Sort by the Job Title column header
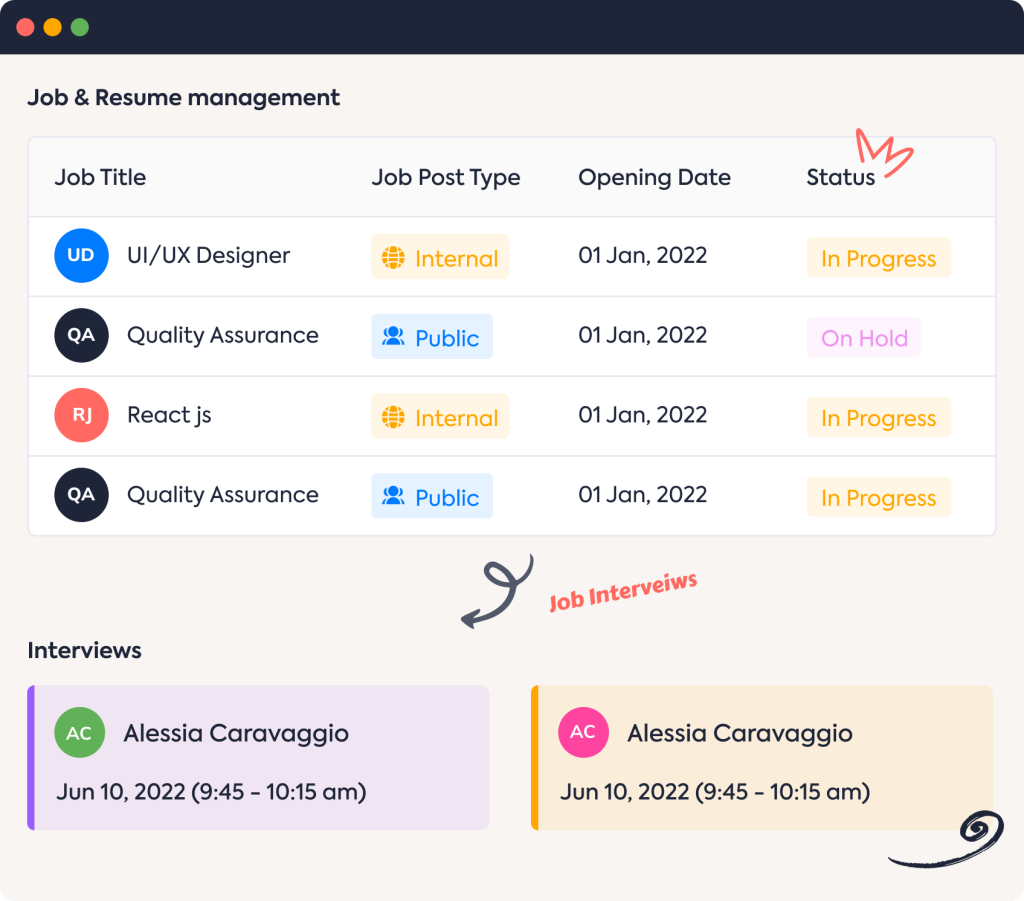 click(100, 177)
